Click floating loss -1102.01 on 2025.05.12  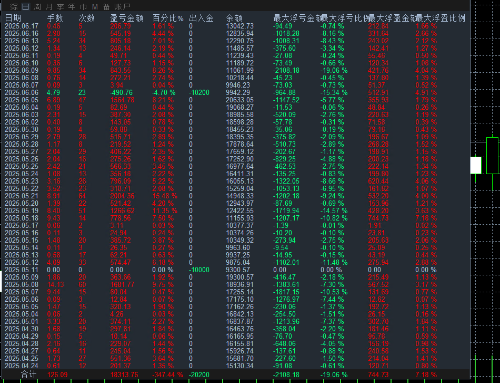[x=286, y=262]
